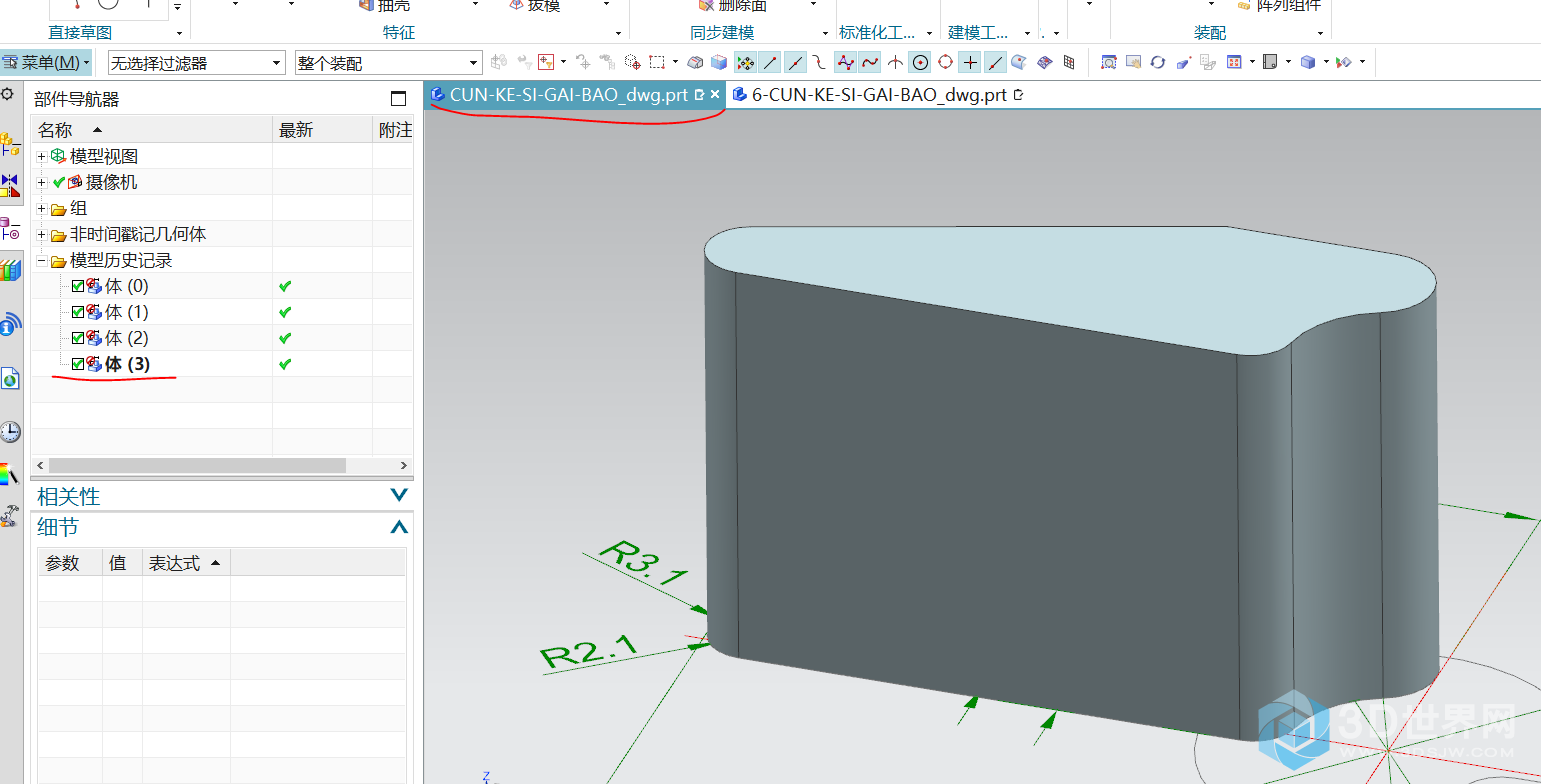
Task: Click the 最新 column header
Action: click(x=322, y=130)
